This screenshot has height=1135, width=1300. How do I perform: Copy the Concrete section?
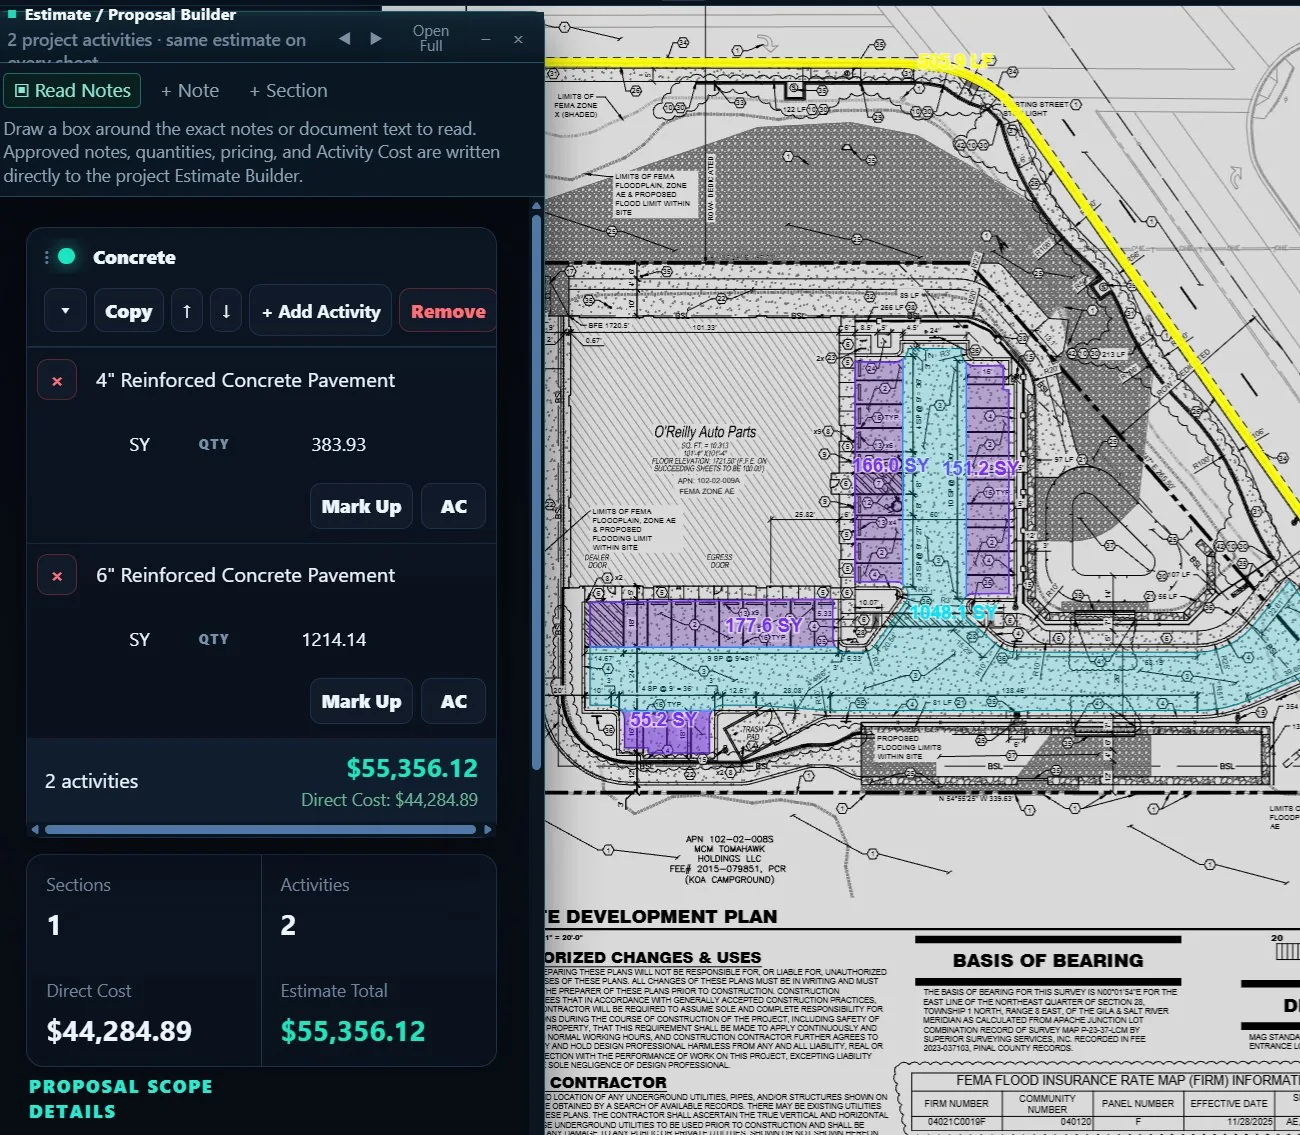[129, 311]
